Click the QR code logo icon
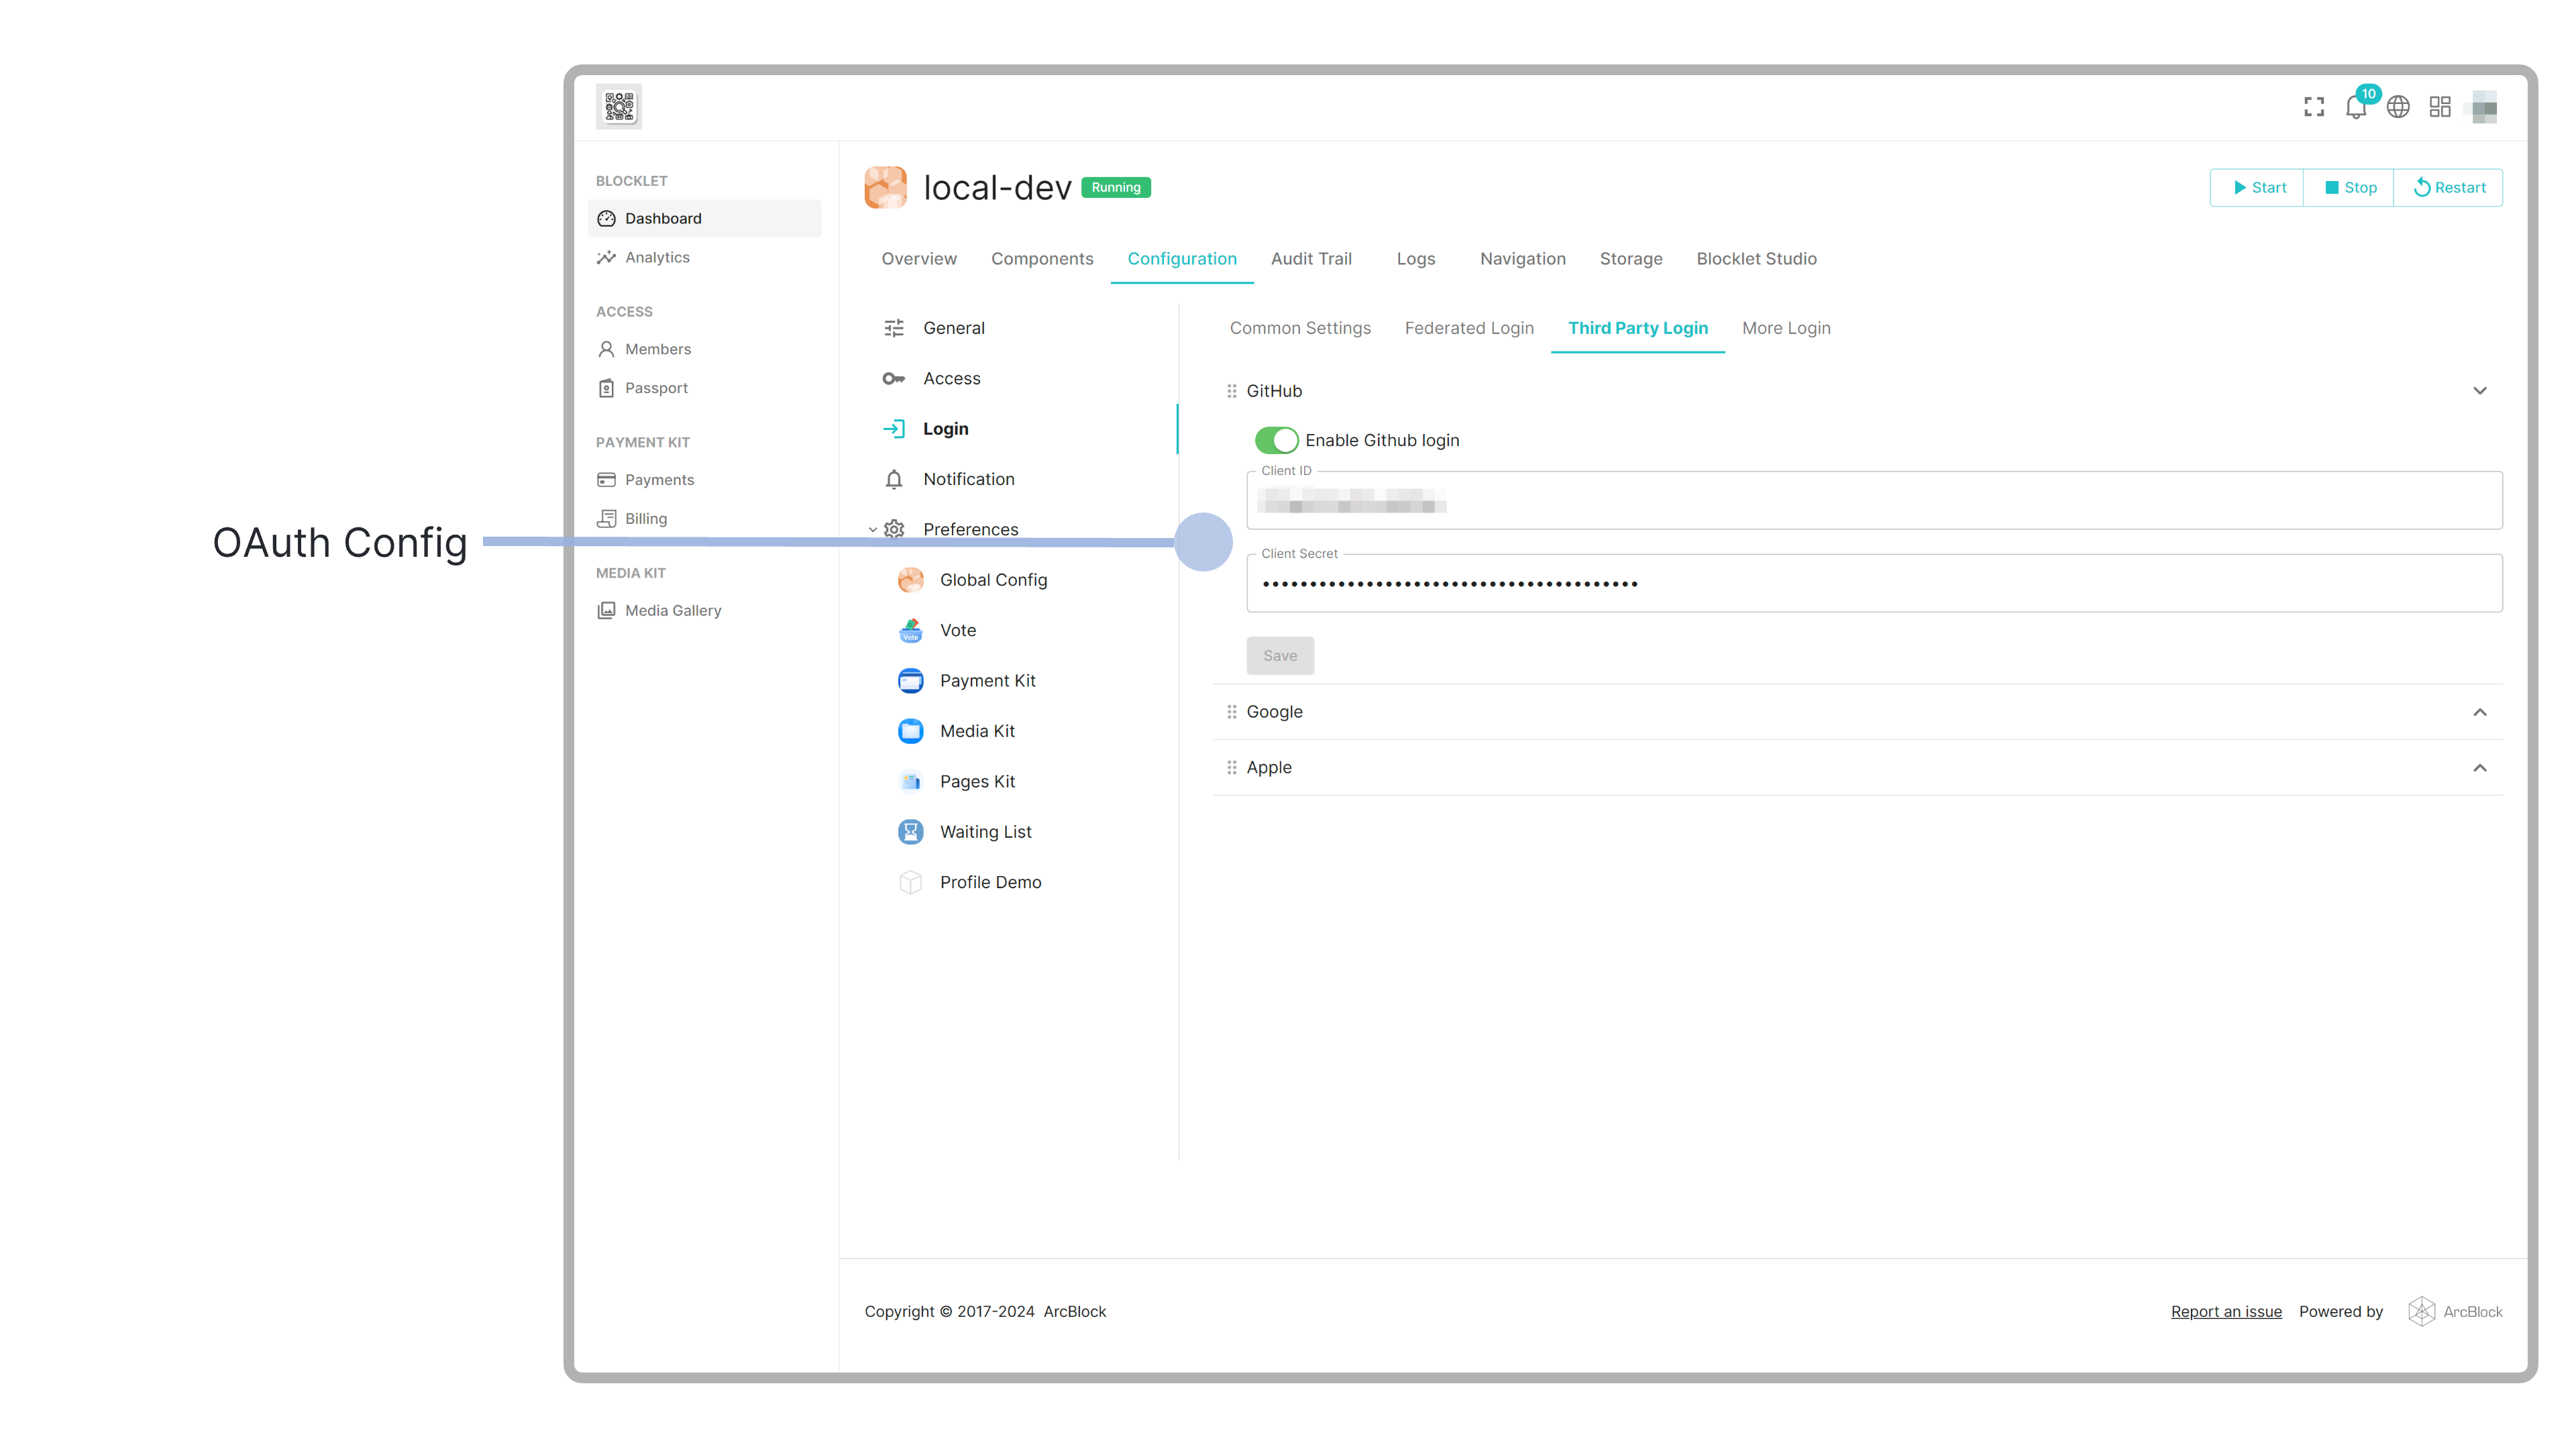 (x=619, y=106)
